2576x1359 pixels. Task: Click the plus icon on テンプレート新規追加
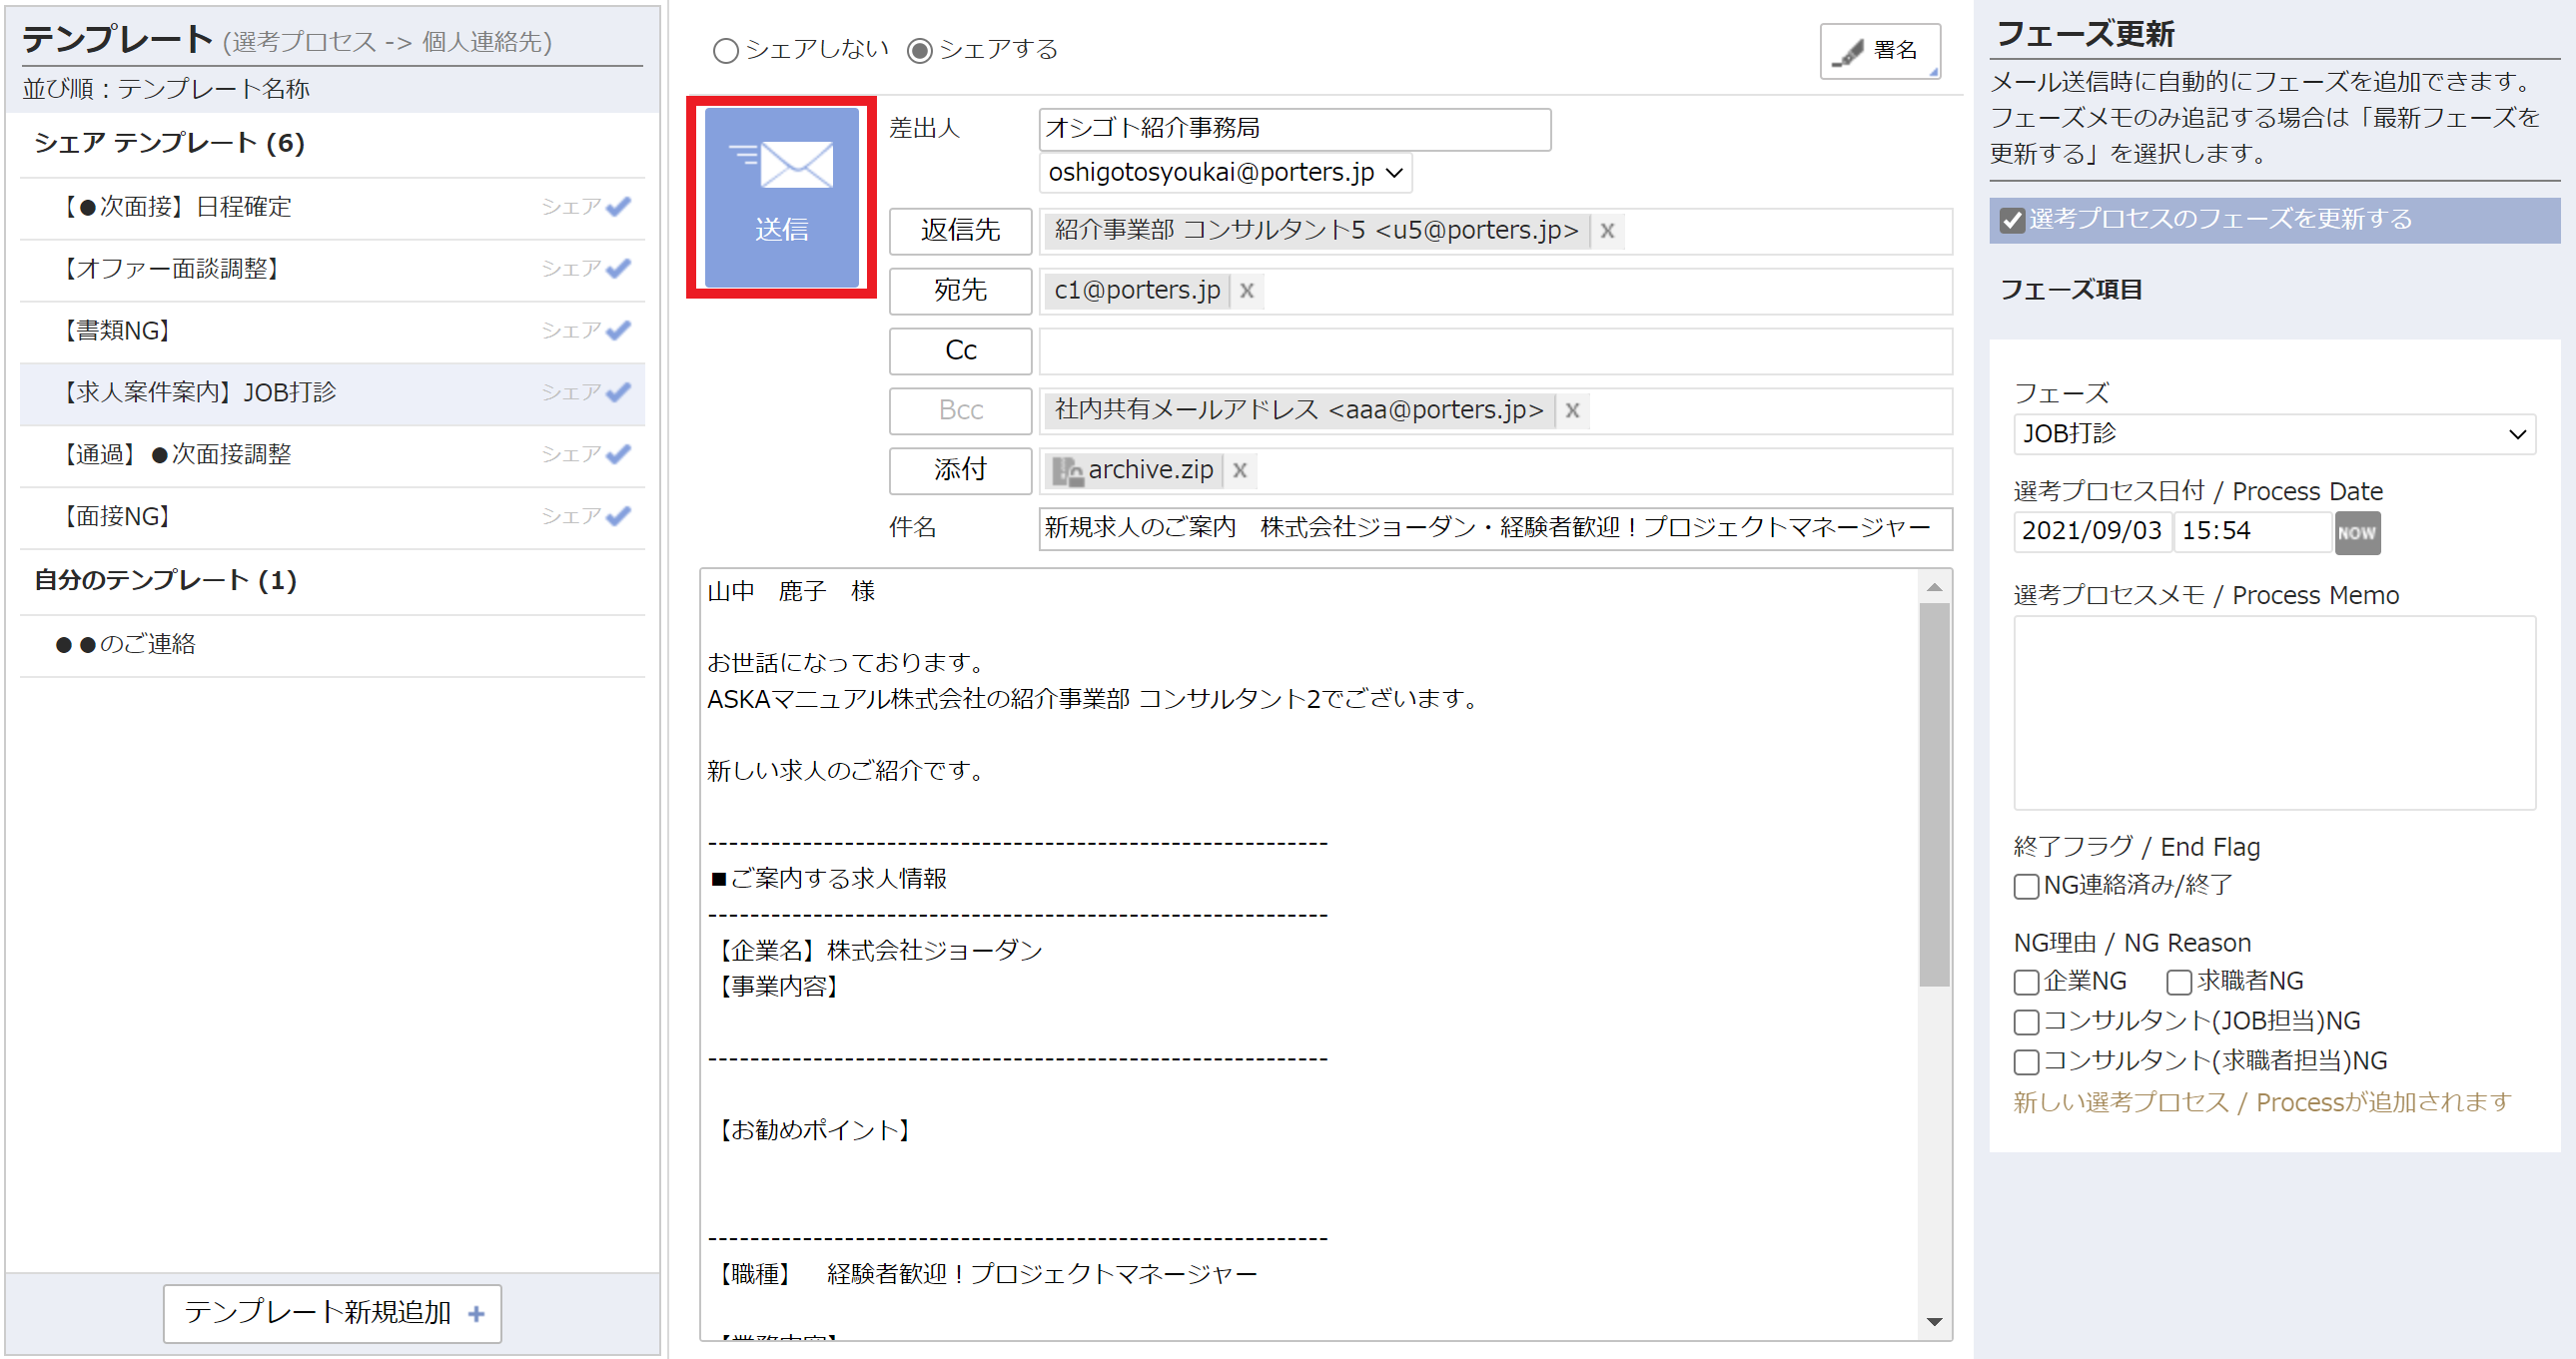[478, 1313]
